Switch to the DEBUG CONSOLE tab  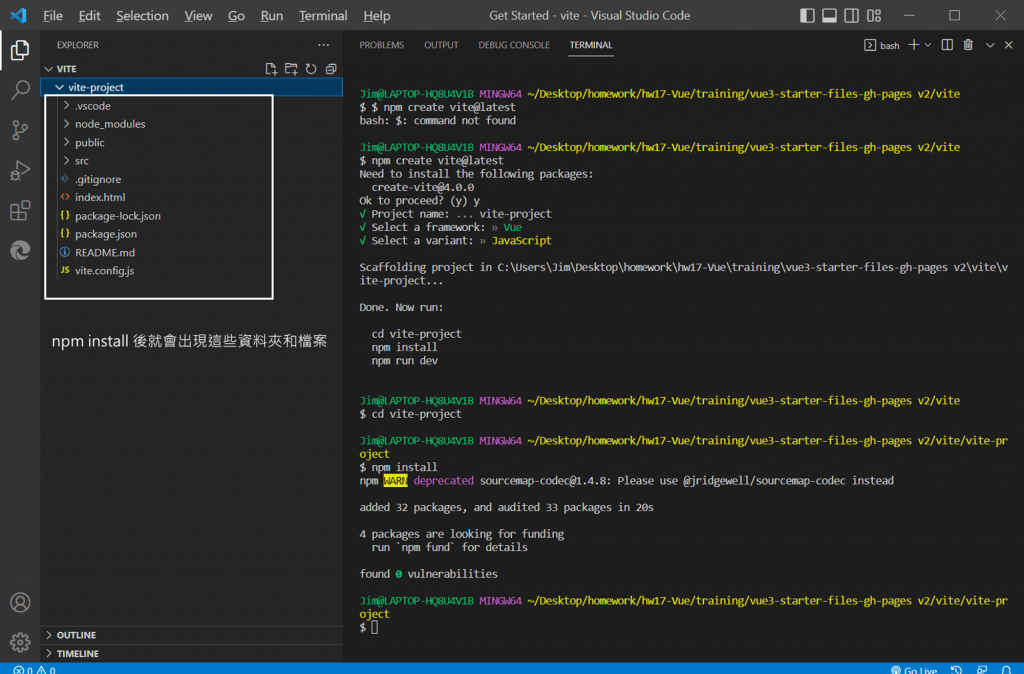click(514, 45)
